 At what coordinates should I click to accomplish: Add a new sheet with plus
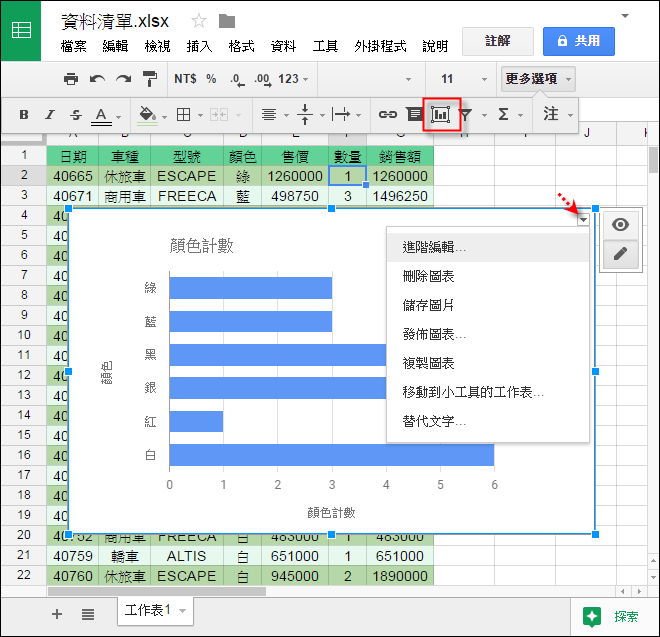[x=57, y=614]
